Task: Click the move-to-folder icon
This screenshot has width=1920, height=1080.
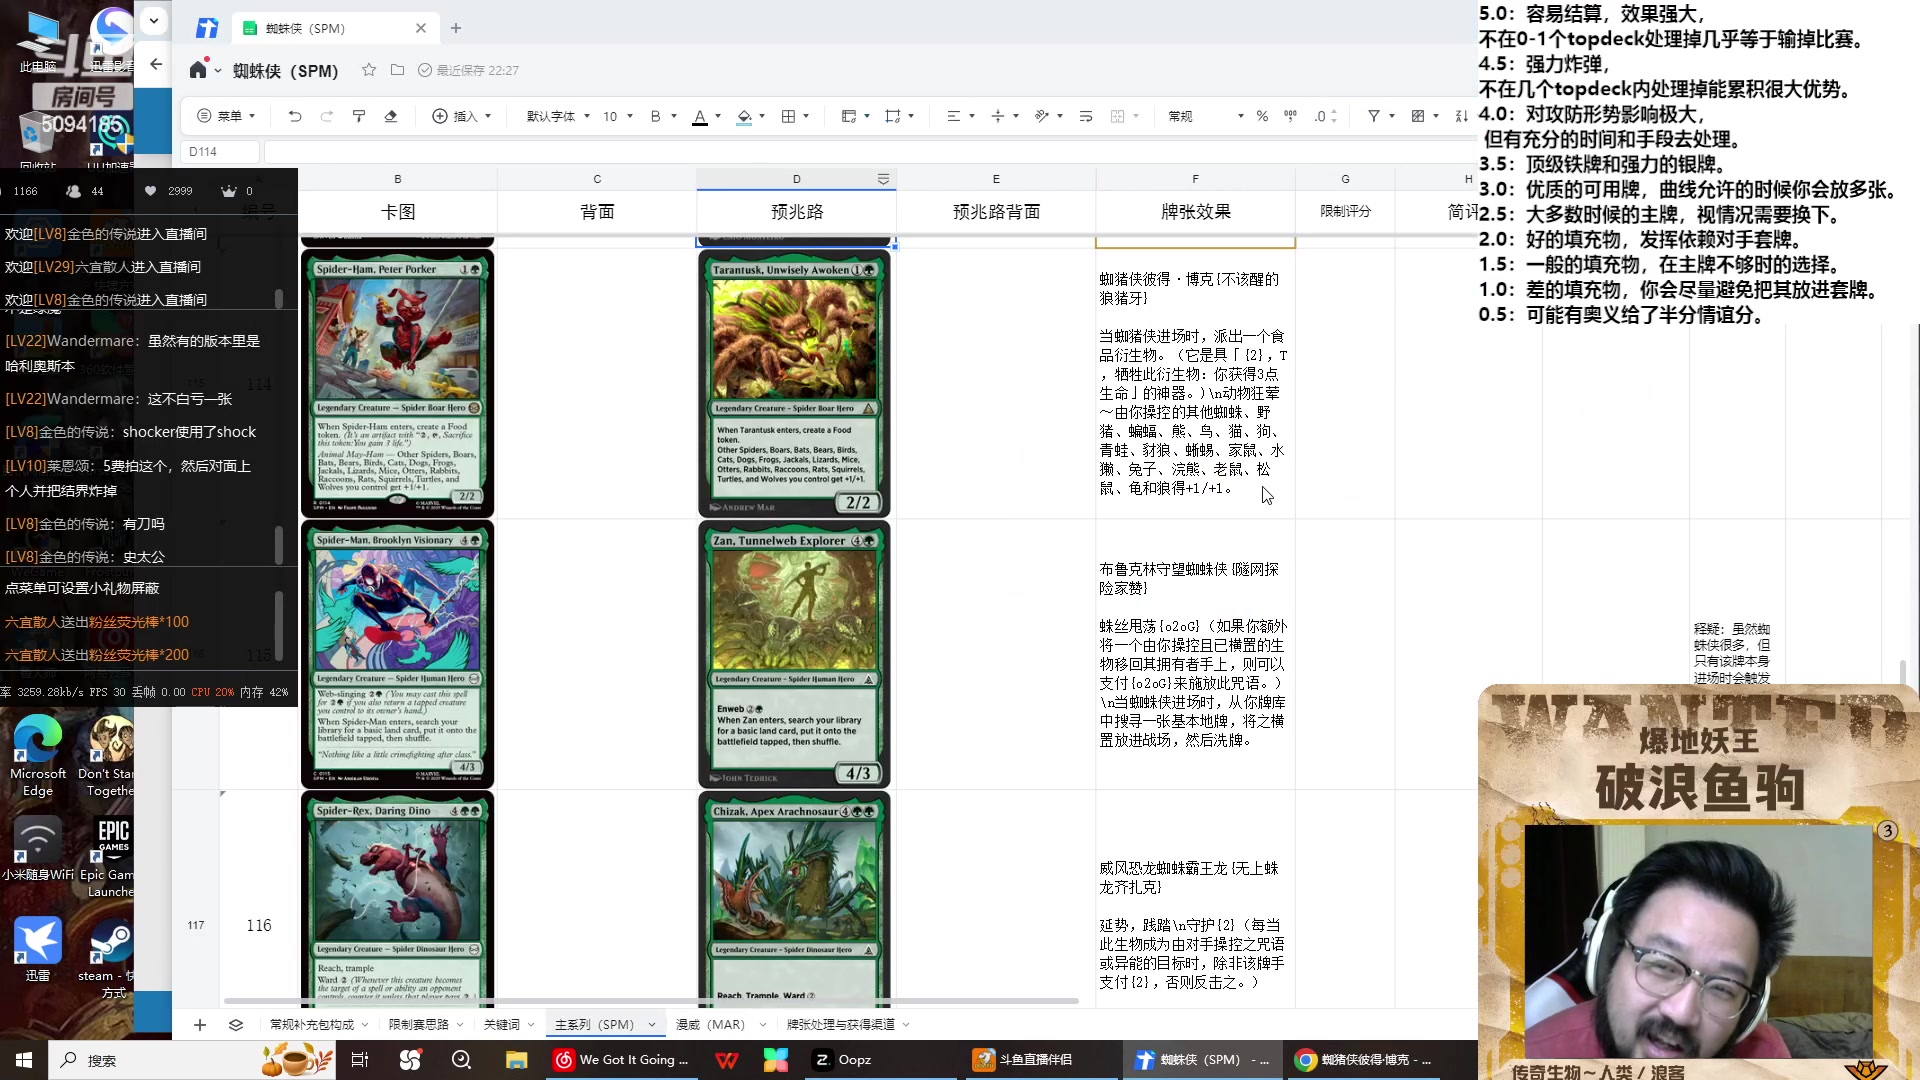Action: pyautogui.click(x=397, y=70)
